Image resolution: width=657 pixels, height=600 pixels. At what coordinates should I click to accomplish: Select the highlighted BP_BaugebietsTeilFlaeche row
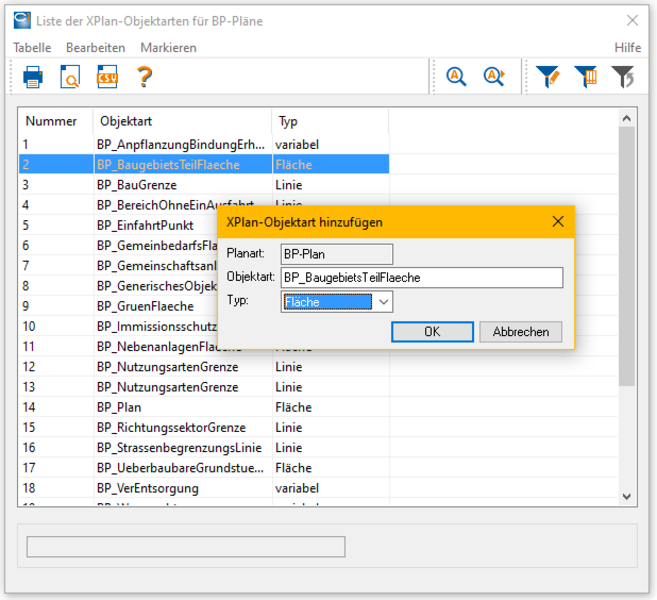204,165
